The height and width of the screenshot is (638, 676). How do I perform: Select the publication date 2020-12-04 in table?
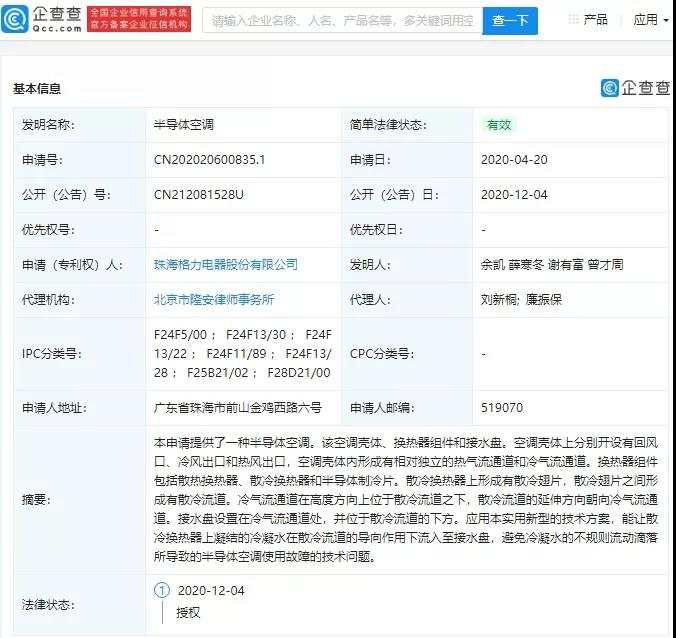514,195
